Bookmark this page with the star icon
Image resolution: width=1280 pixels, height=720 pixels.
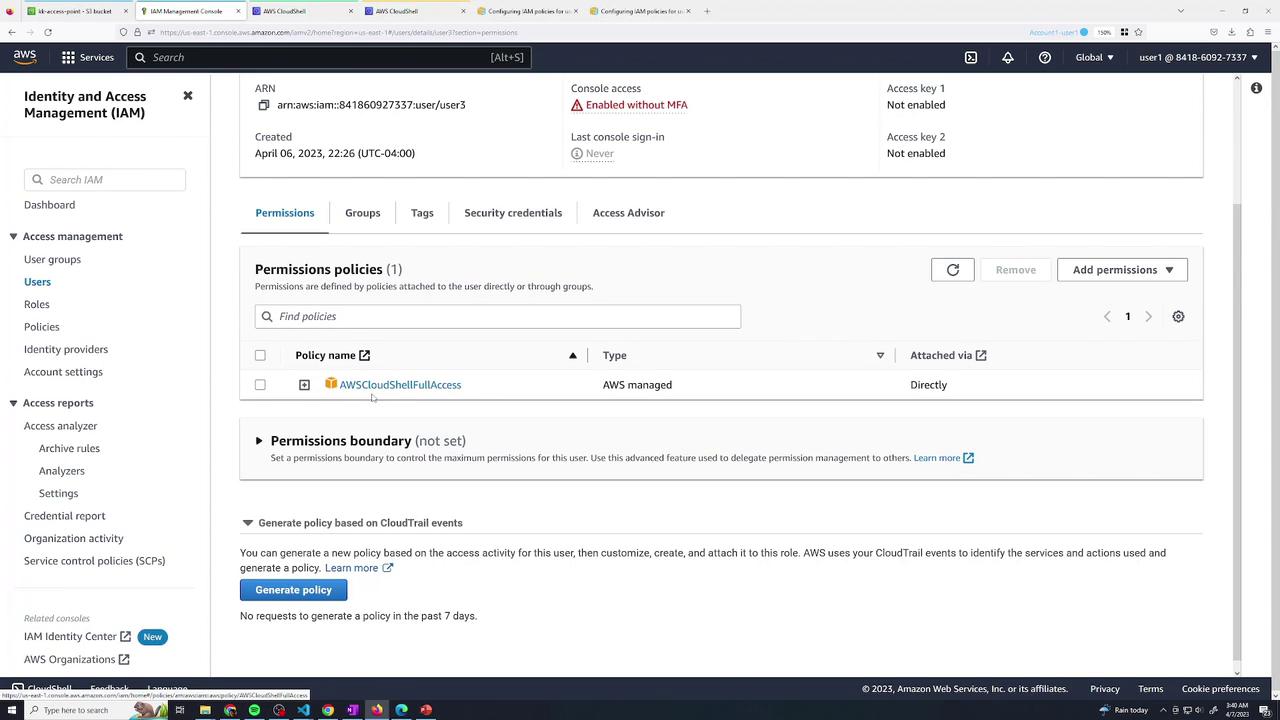(x=1138, y=32)
